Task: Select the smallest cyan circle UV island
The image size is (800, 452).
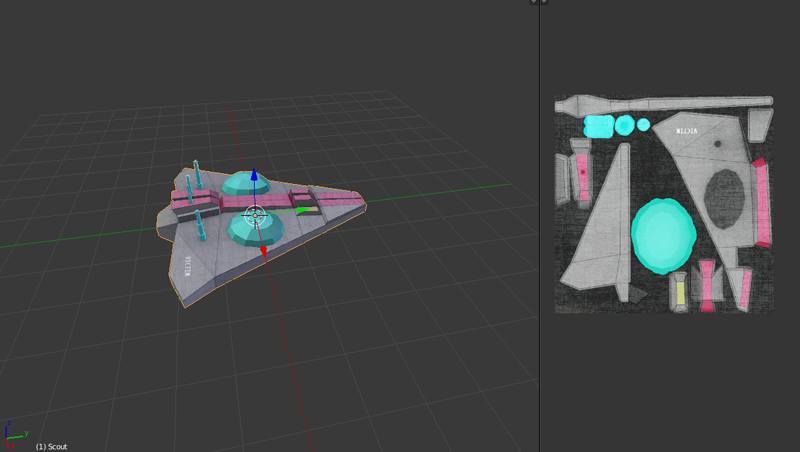Action: tap(645, 125)
